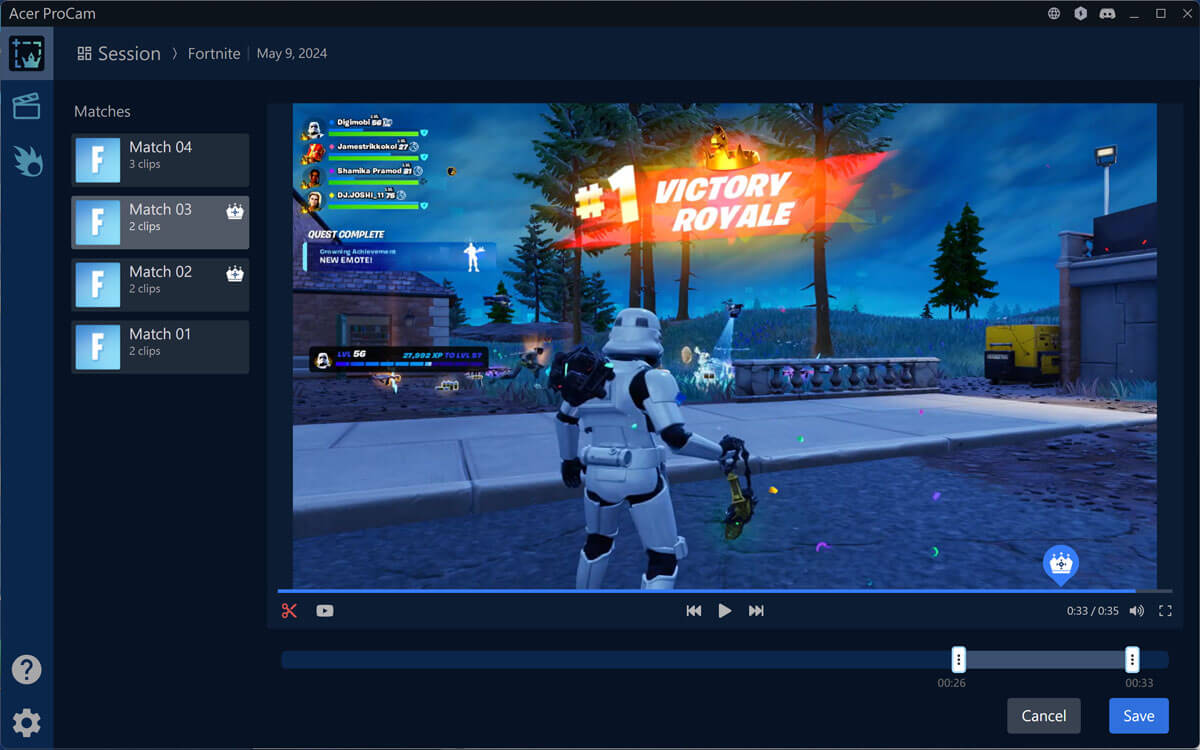
Task: Click the globe language icon
Action: 1054,14
